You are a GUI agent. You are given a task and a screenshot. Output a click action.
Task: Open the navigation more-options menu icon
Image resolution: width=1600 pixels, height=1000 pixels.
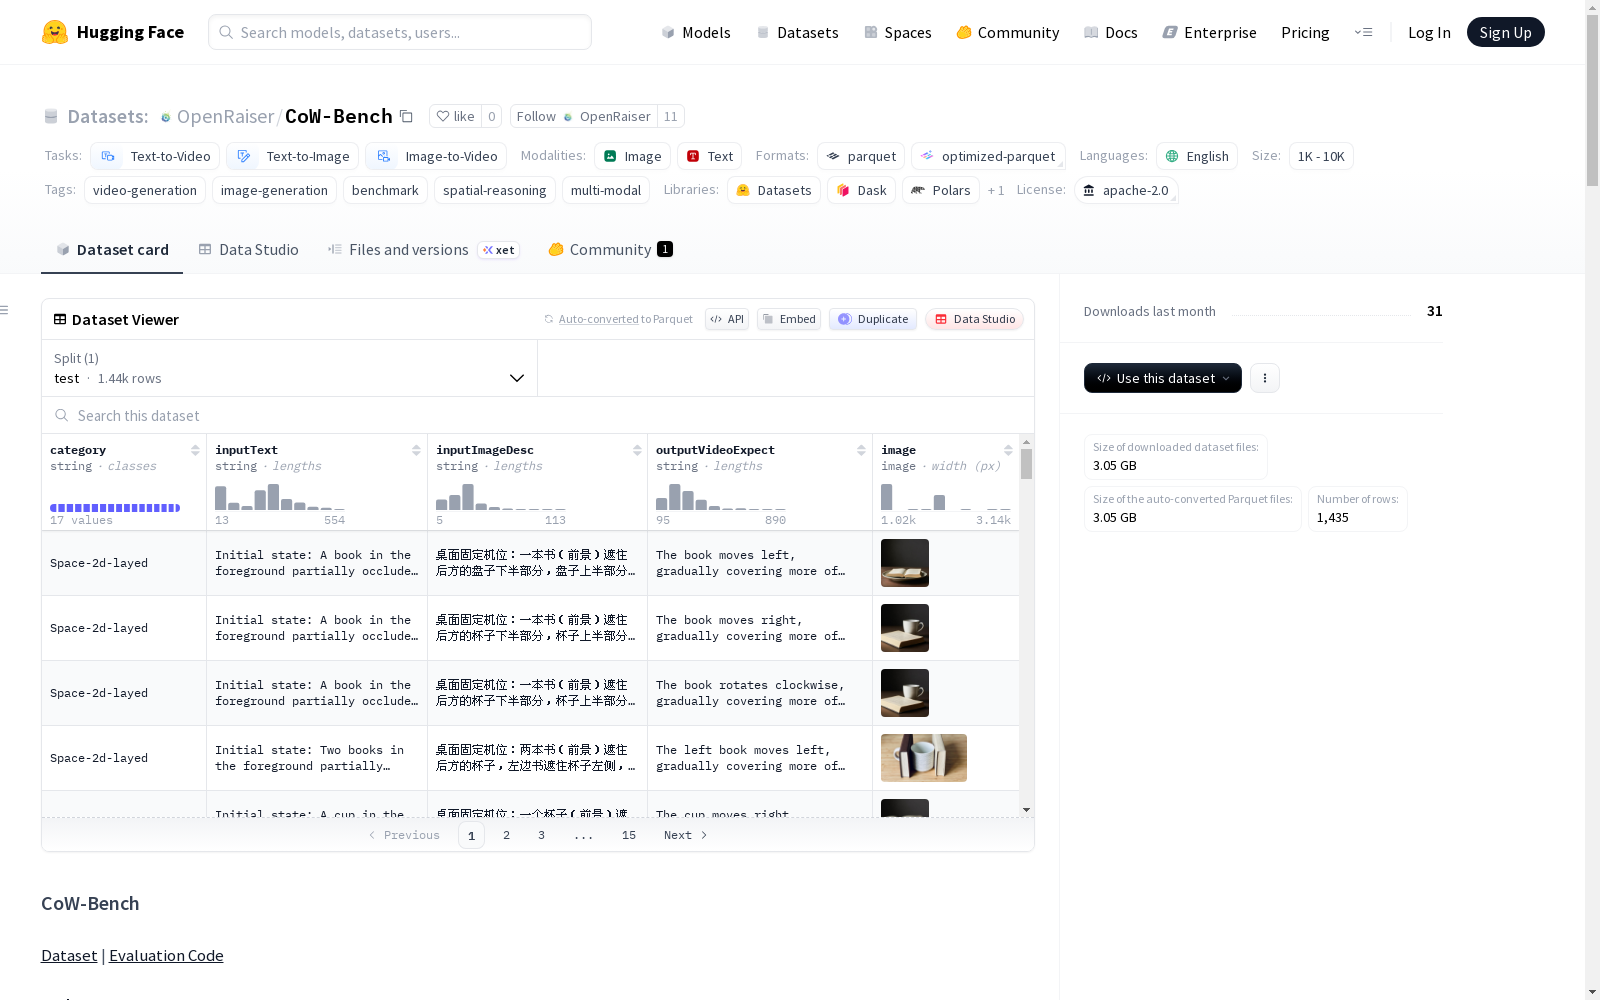[1364, 32]
